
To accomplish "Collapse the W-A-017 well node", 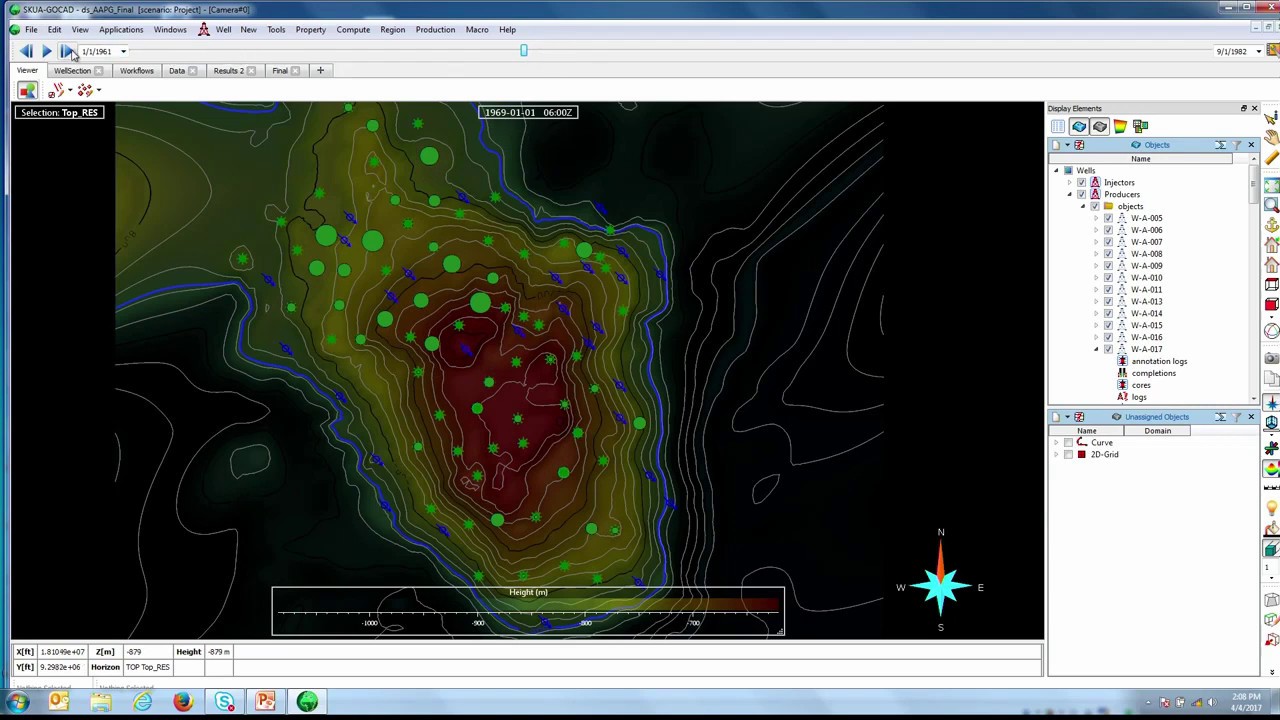I will coord(1095,350).
